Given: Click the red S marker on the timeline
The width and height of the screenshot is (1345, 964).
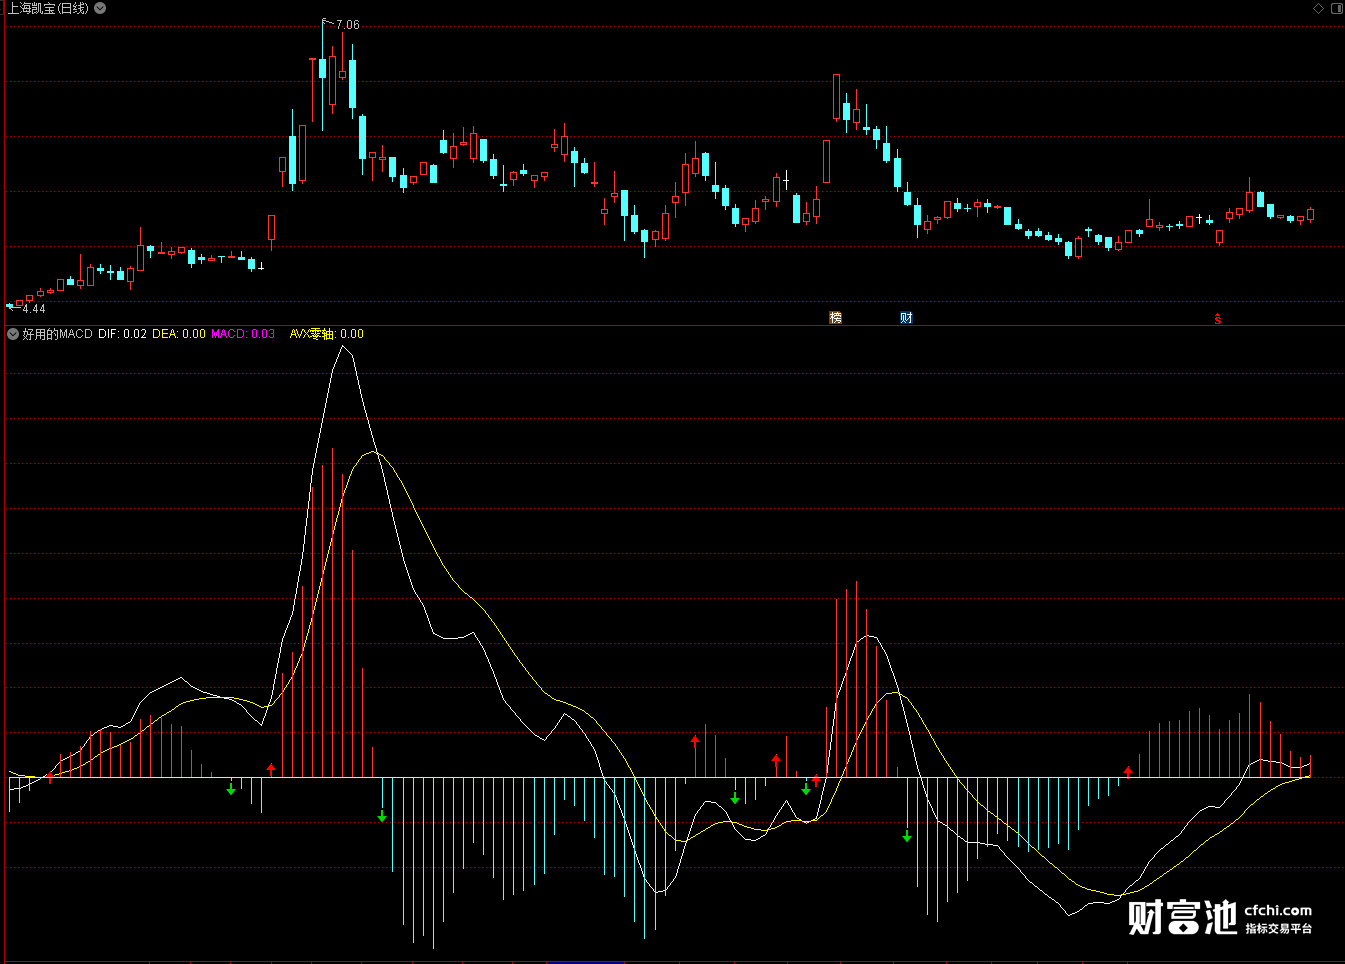Looking at the screenshot, I should click(1218, 319).
